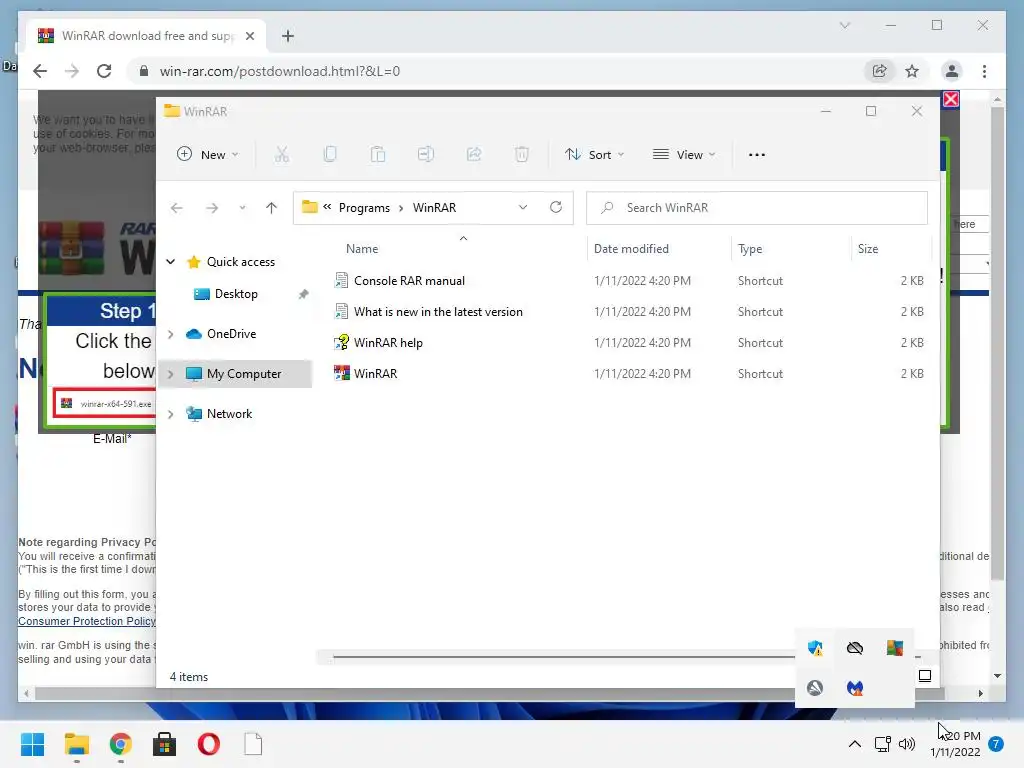The width and height of the screenshot is (1024, 768).
Task: Select OneDrive in navigation pane
Action: click(231, 334)
